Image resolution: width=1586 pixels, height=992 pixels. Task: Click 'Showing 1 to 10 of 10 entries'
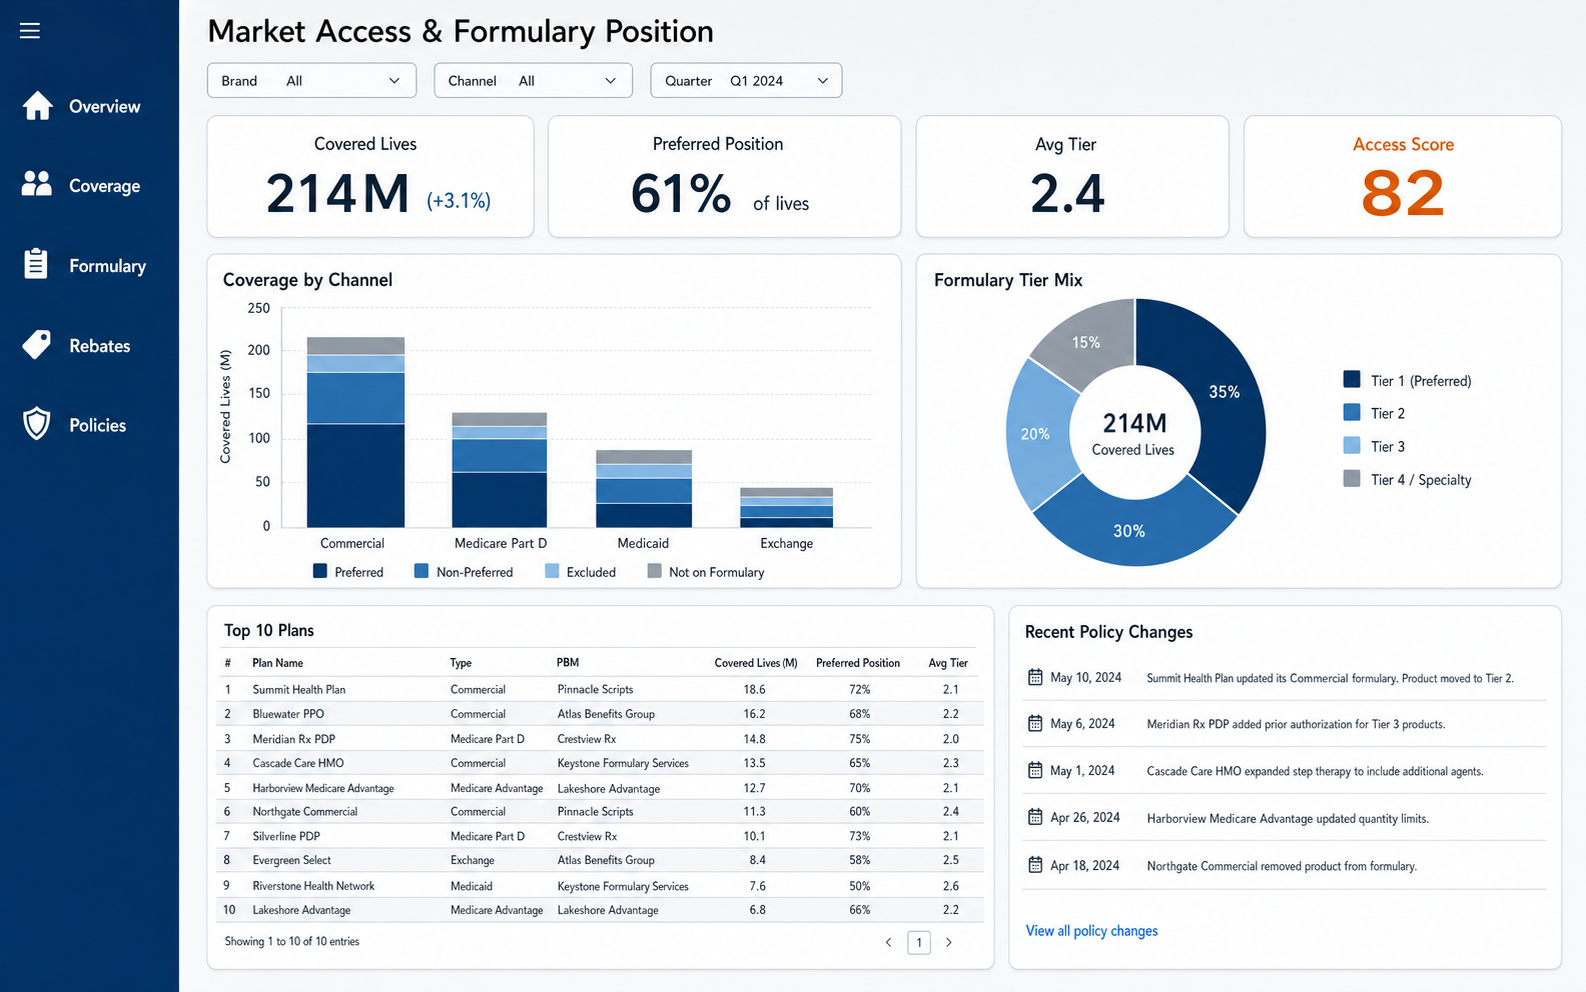click(292, 942)
